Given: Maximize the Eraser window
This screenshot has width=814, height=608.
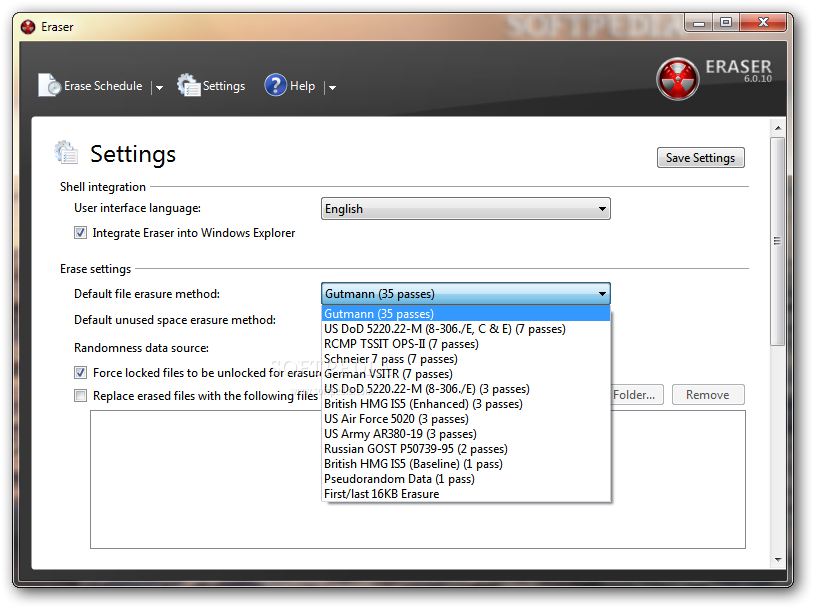Looking at the screenshot, I should coord(726,22).
